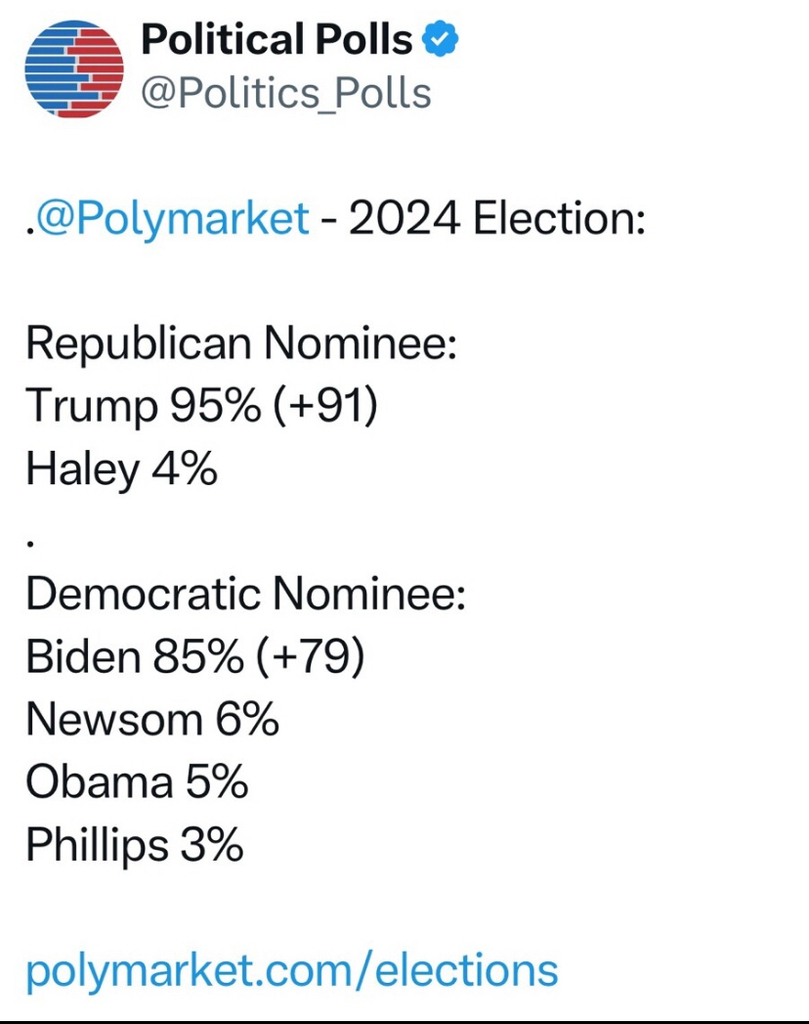Screen dimensions: 809x1024
Task: Click the blue half of the avatar logo
Action: [45, 70]
